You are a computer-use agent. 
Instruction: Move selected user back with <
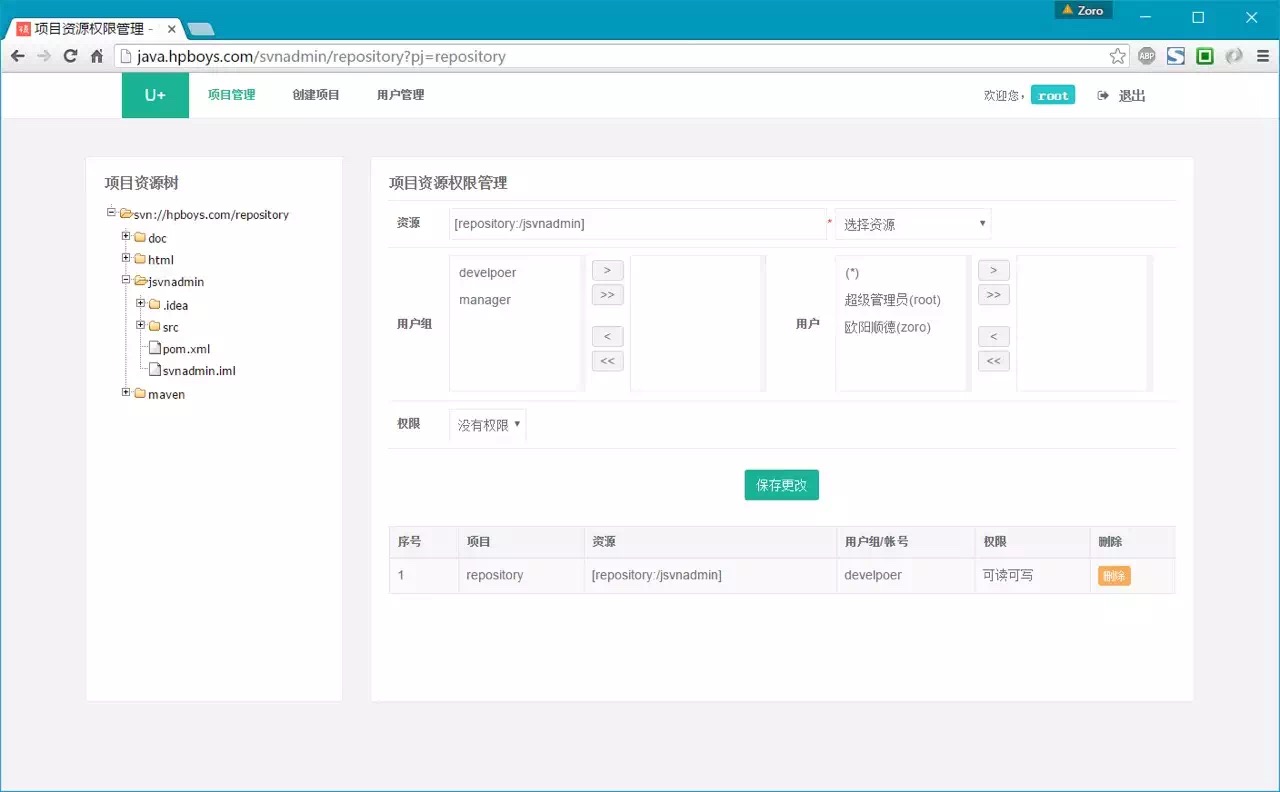[994, 336]
